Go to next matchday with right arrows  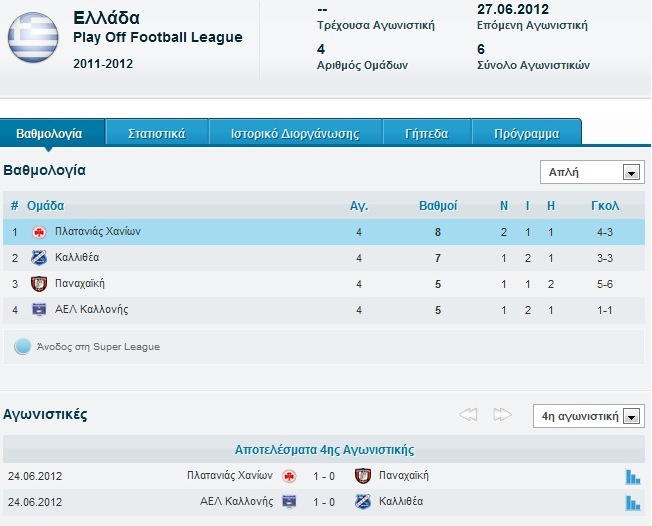pos(502,415)
